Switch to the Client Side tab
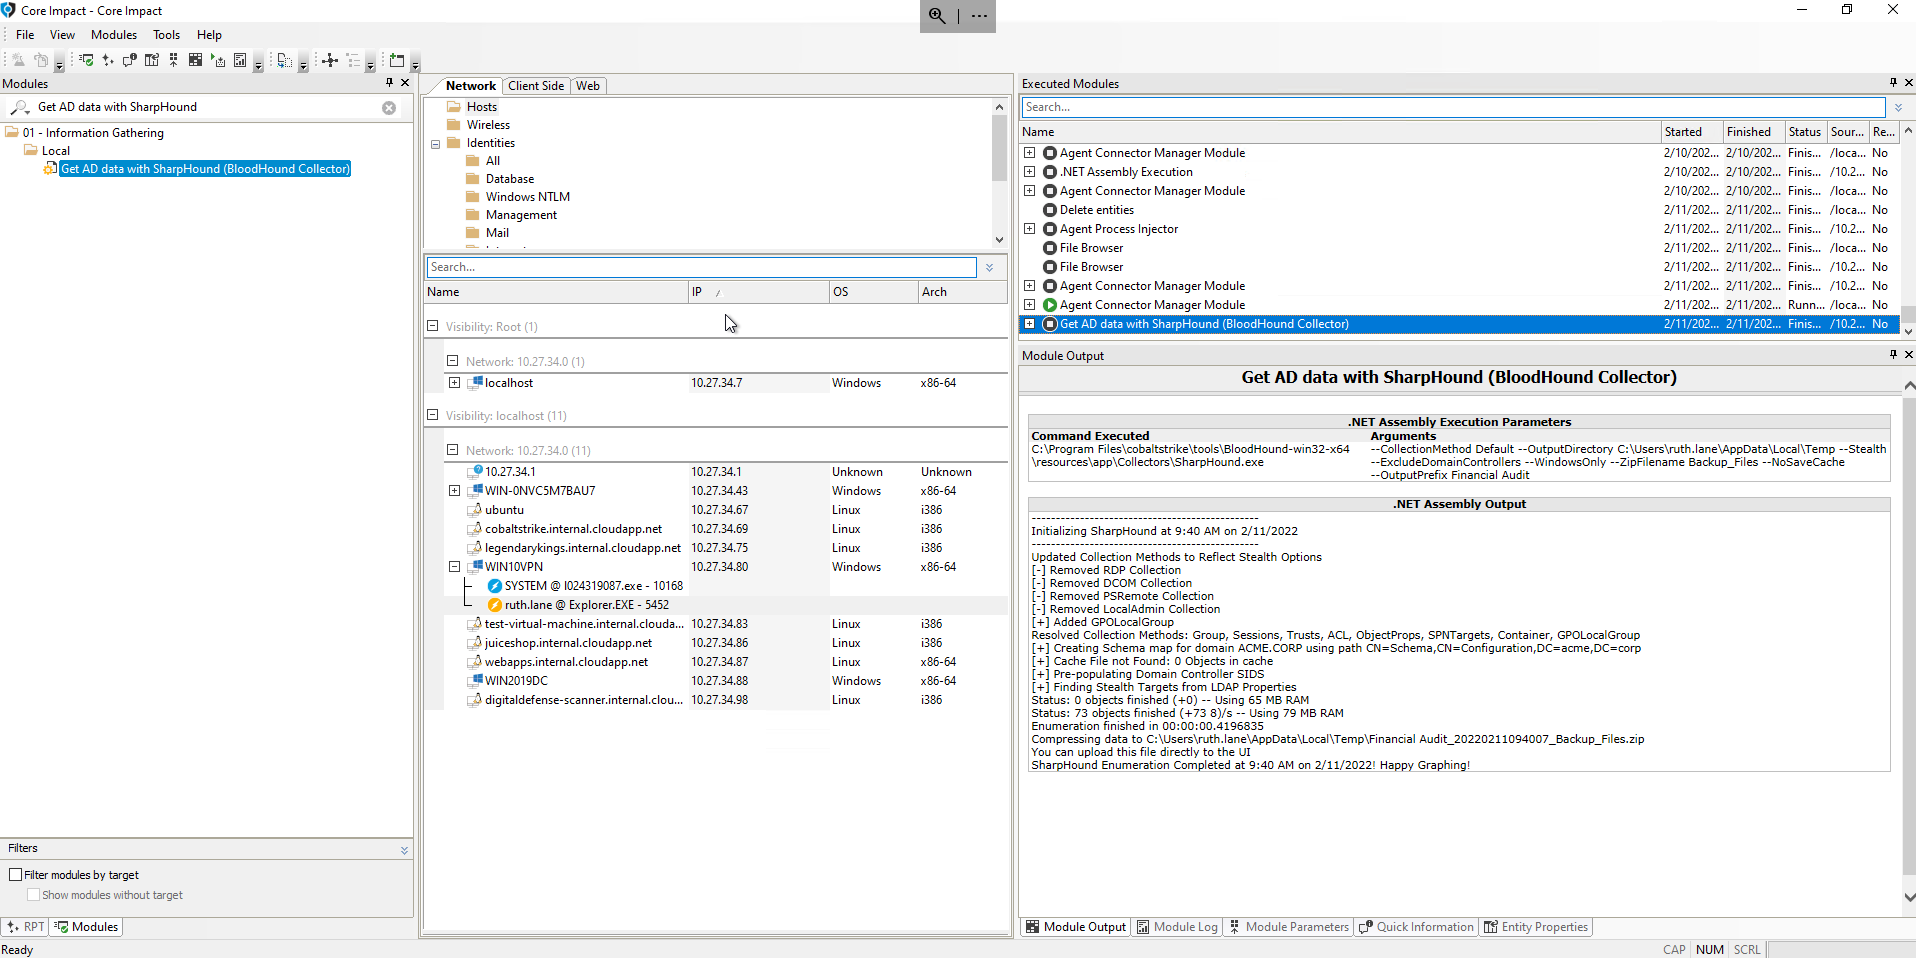The width and height of the screenshot is (1916, 958). click(x=536, y=86)
